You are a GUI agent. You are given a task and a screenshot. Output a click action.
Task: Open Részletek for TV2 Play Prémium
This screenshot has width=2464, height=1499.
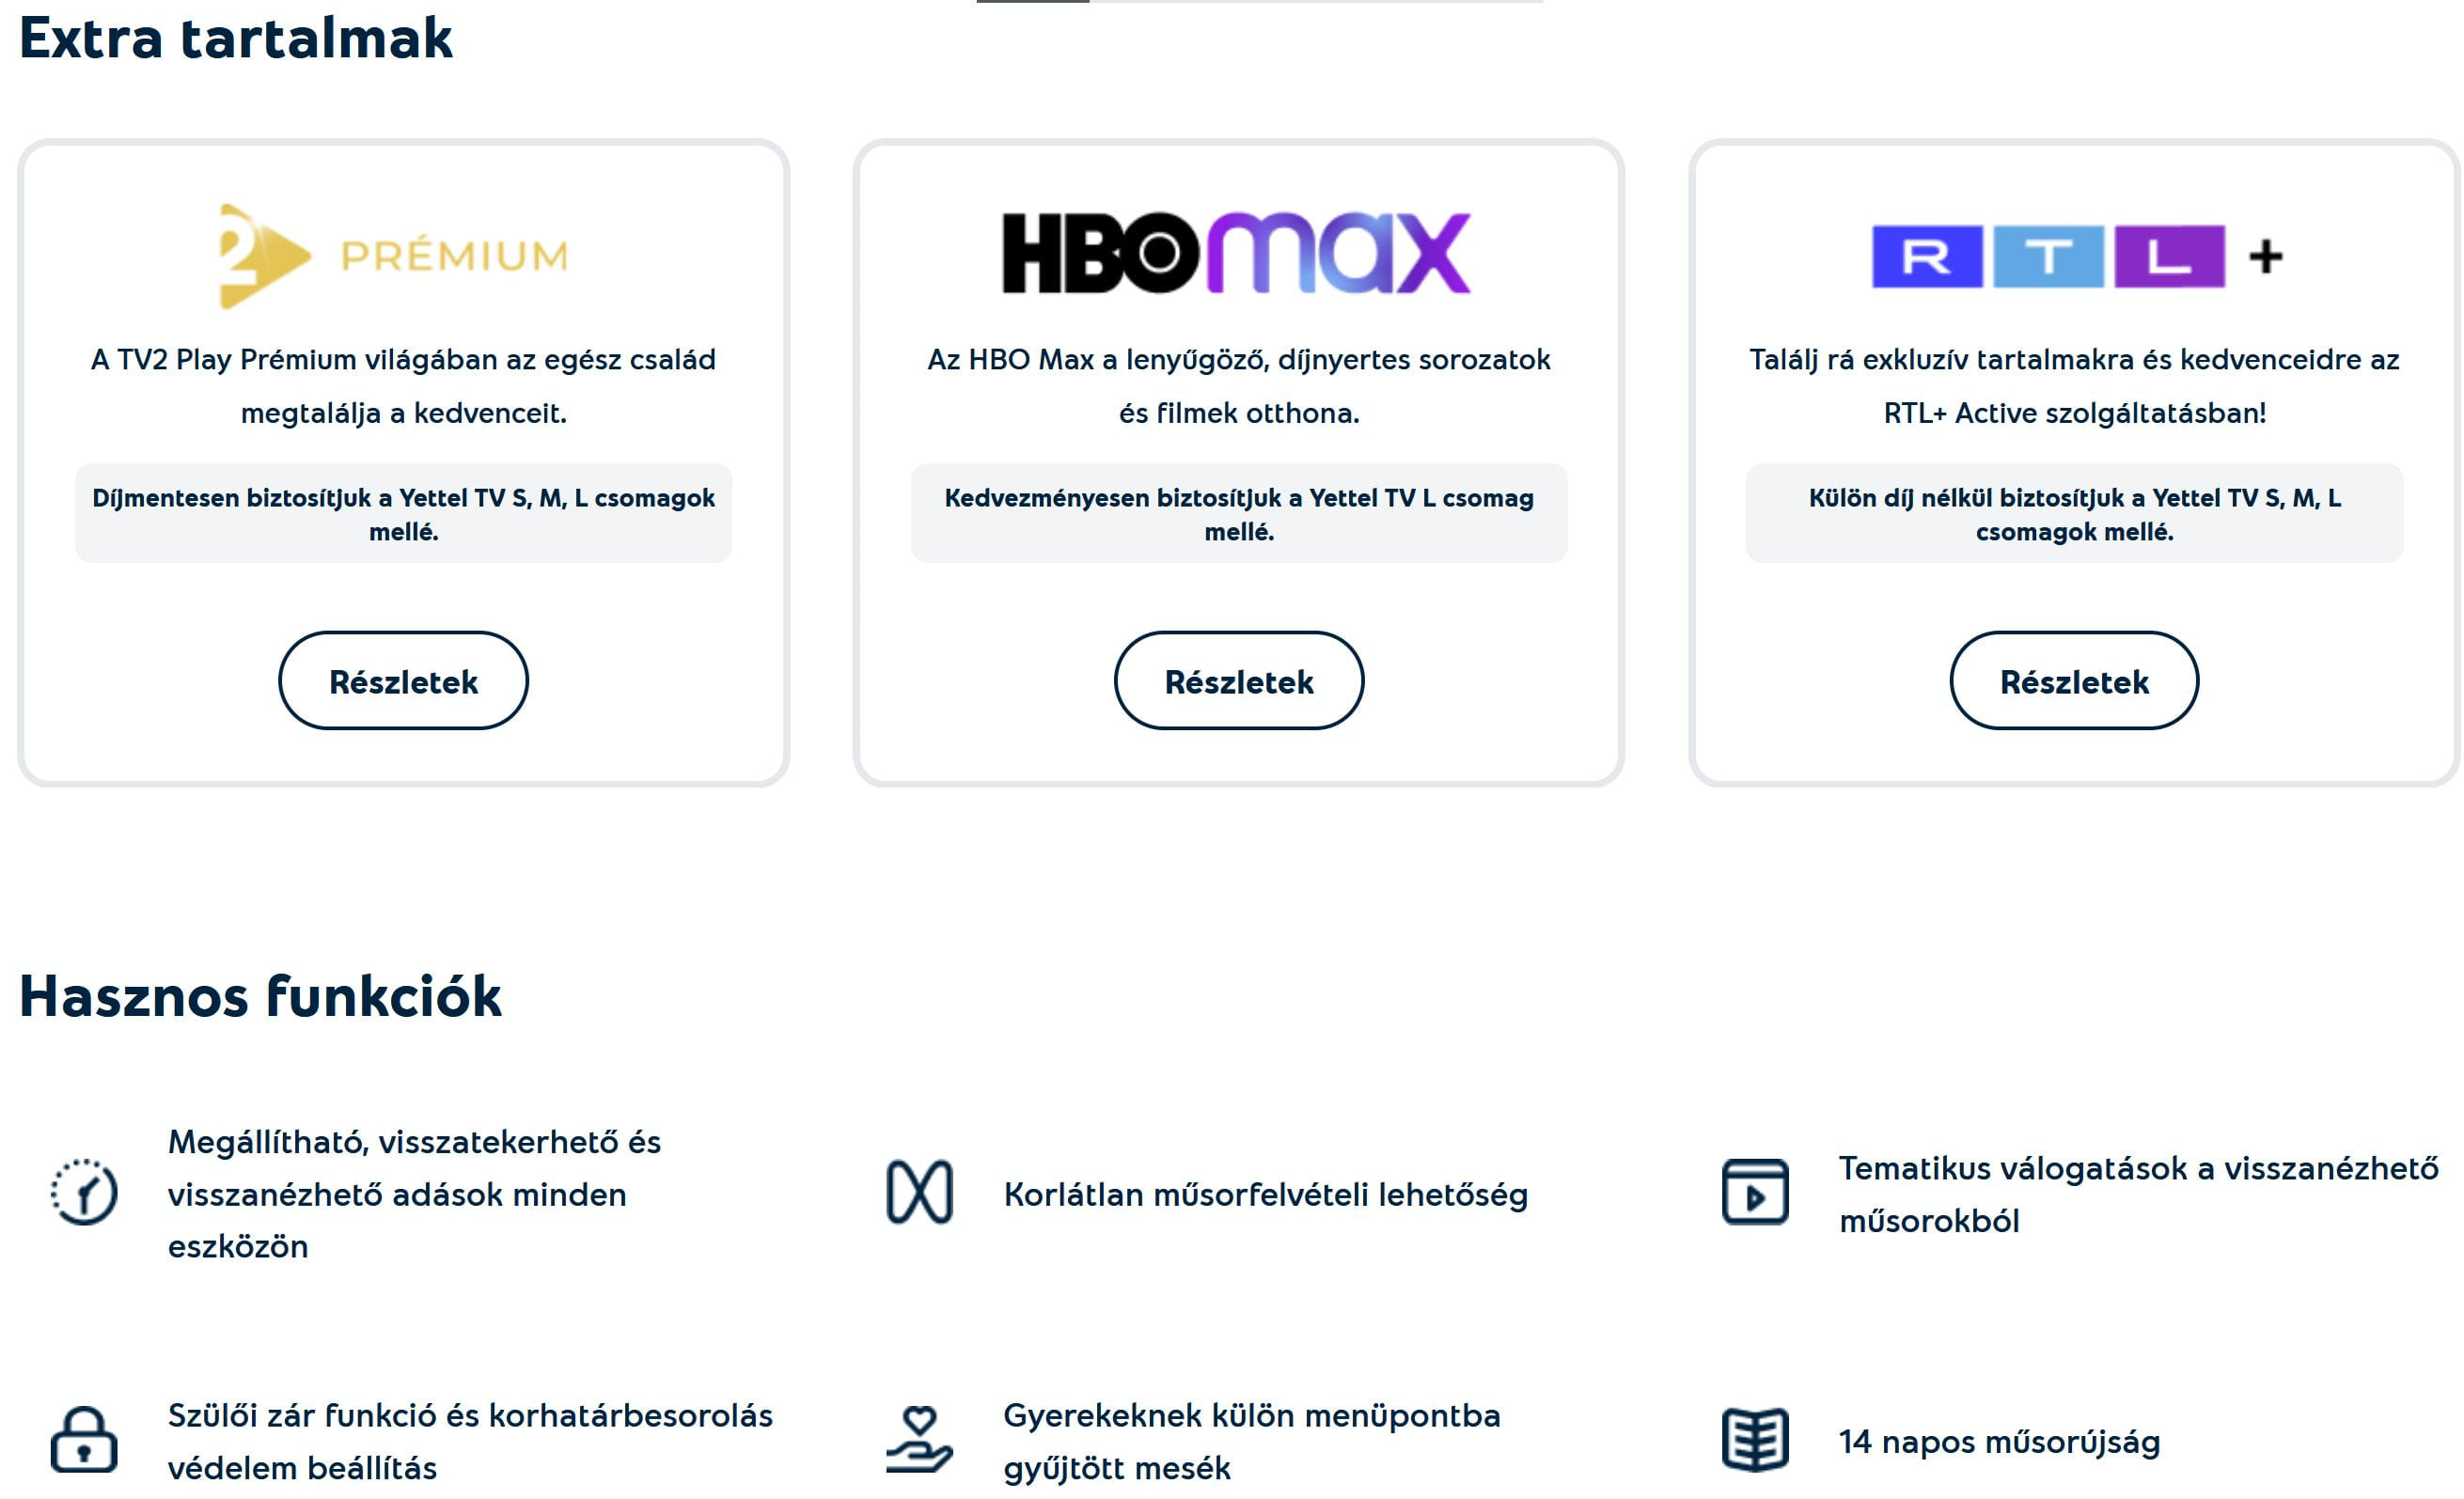click(x=403, y=681)
